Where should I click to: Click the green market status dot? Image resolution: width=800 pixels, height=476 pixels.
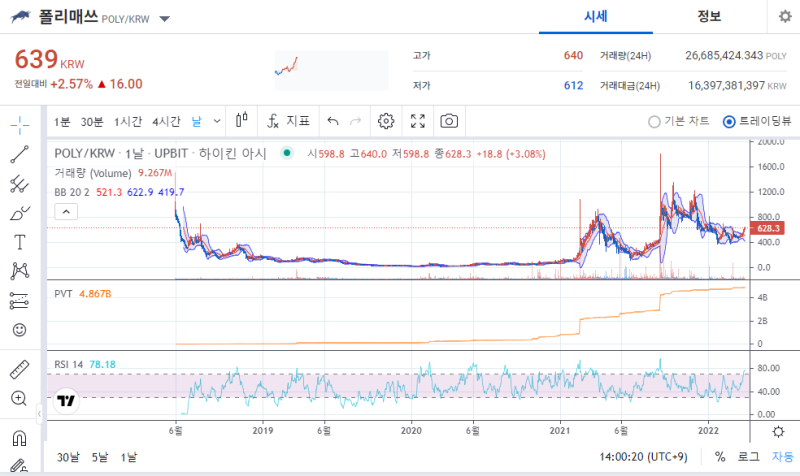pos(287,153)
